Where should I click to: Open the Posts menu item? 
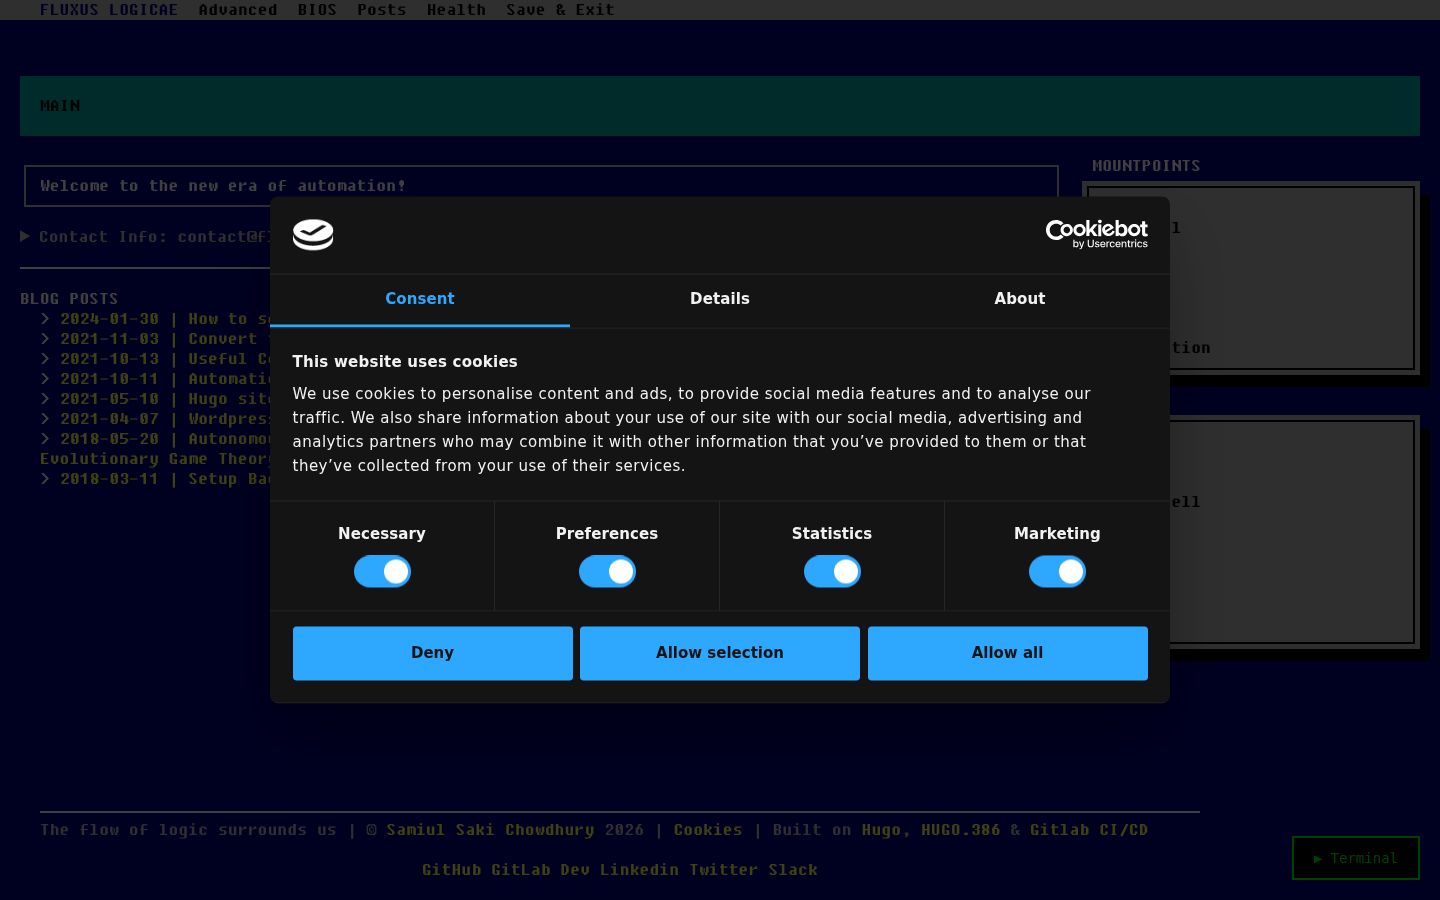point(382,10)
